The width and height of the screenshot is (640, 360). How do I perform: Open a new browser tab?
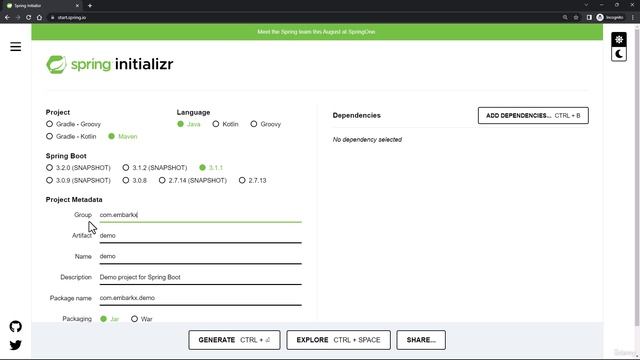(90, 6)
